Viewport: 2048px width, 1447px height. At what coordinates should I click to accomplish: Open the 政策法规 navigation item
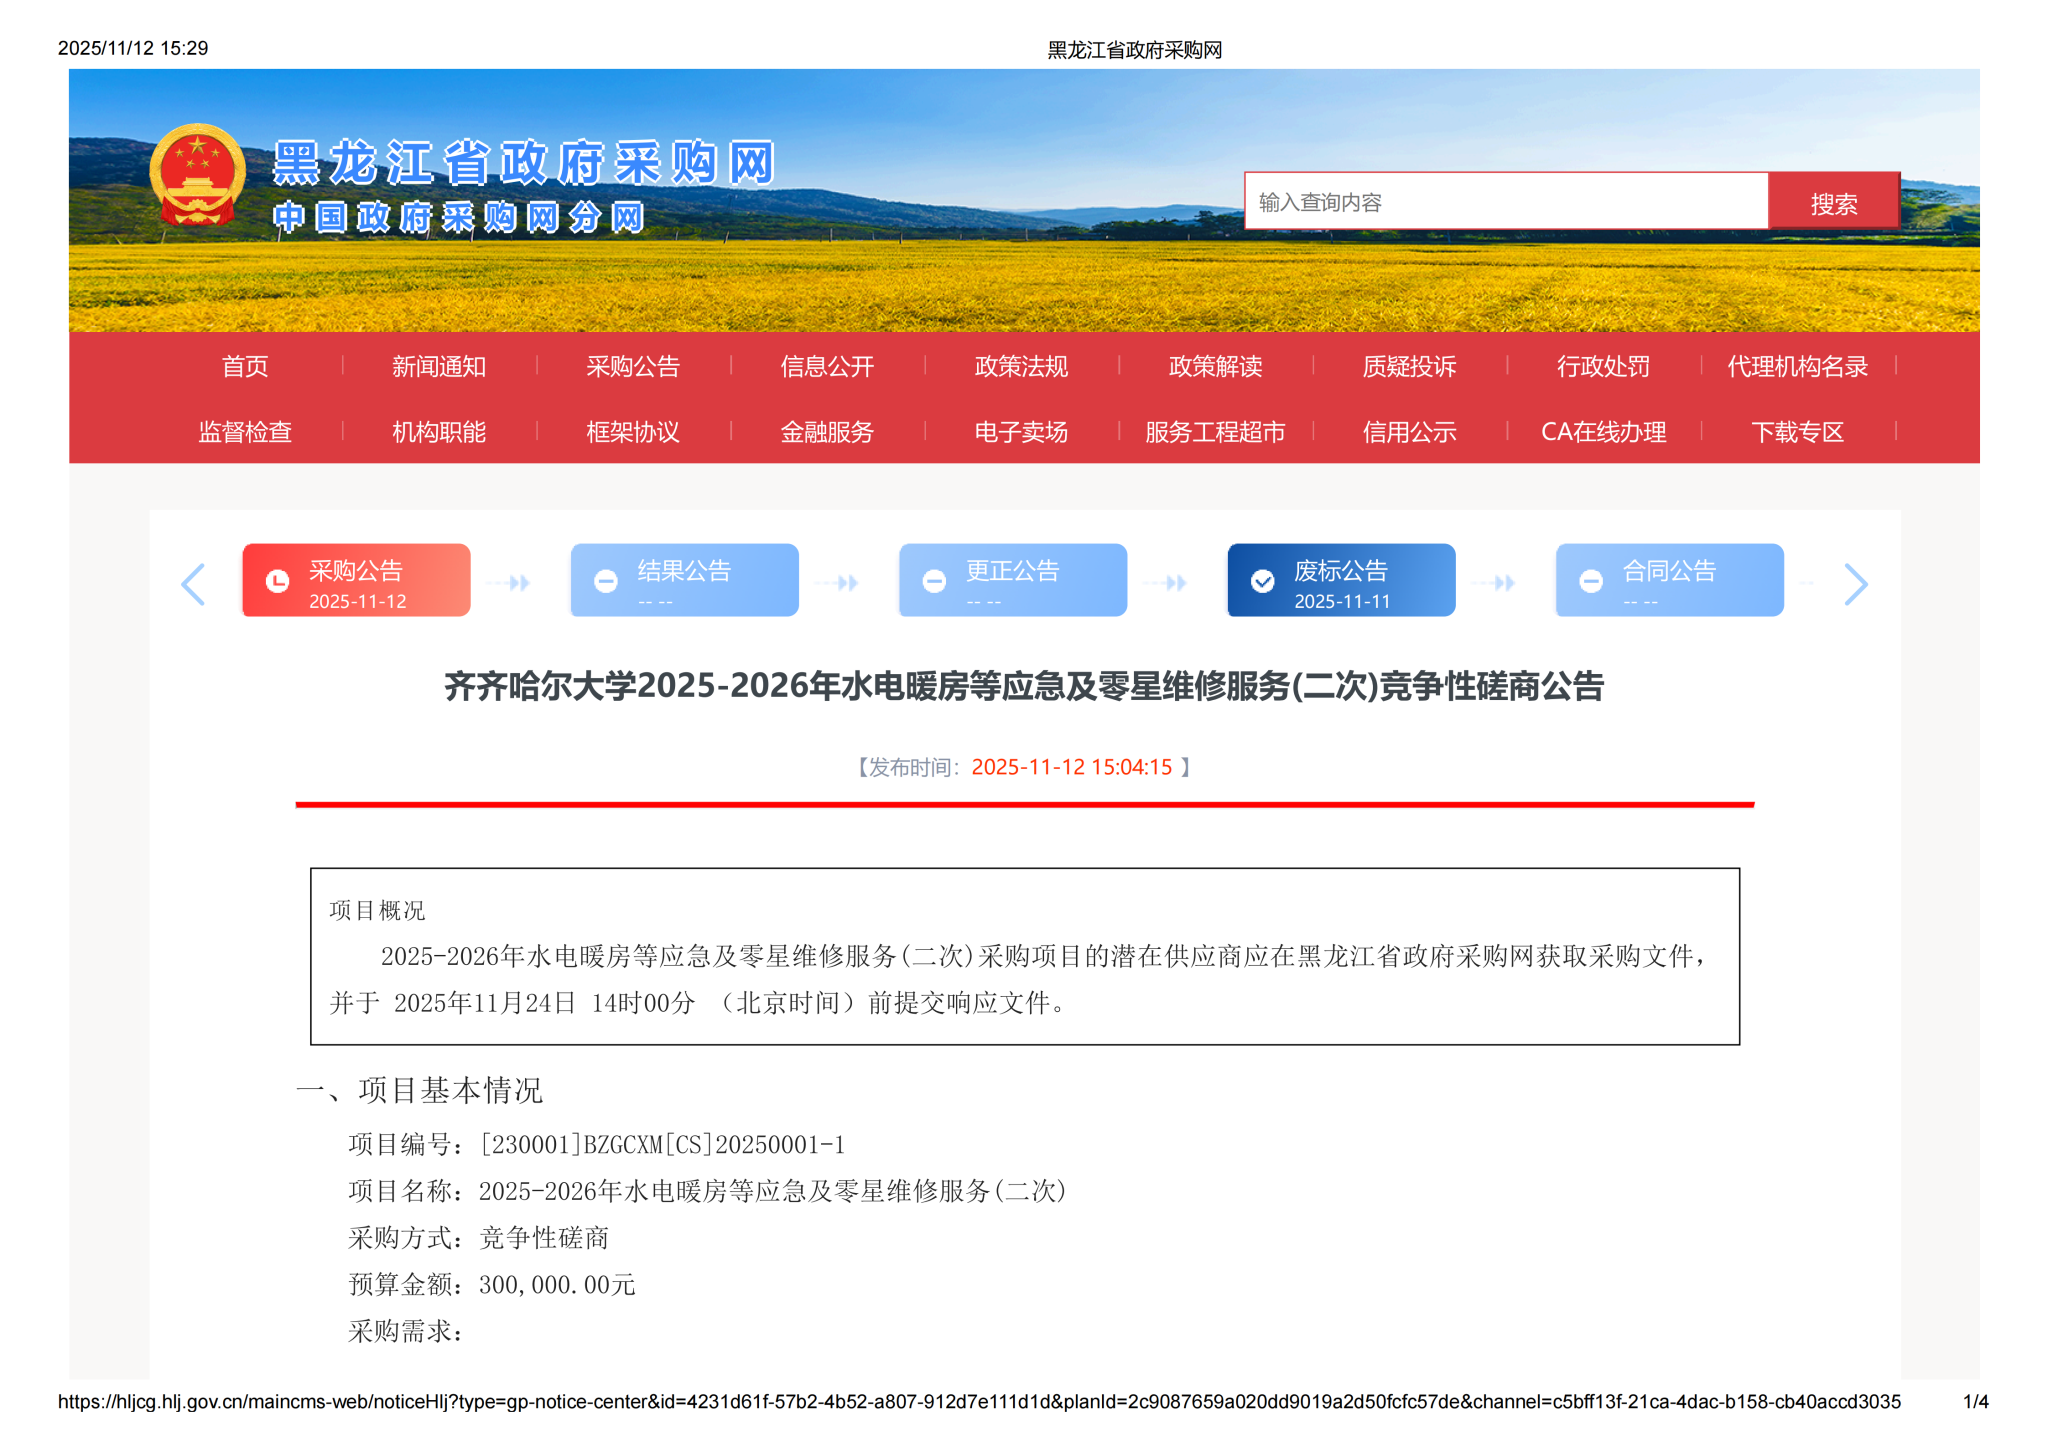point(1021,367)
